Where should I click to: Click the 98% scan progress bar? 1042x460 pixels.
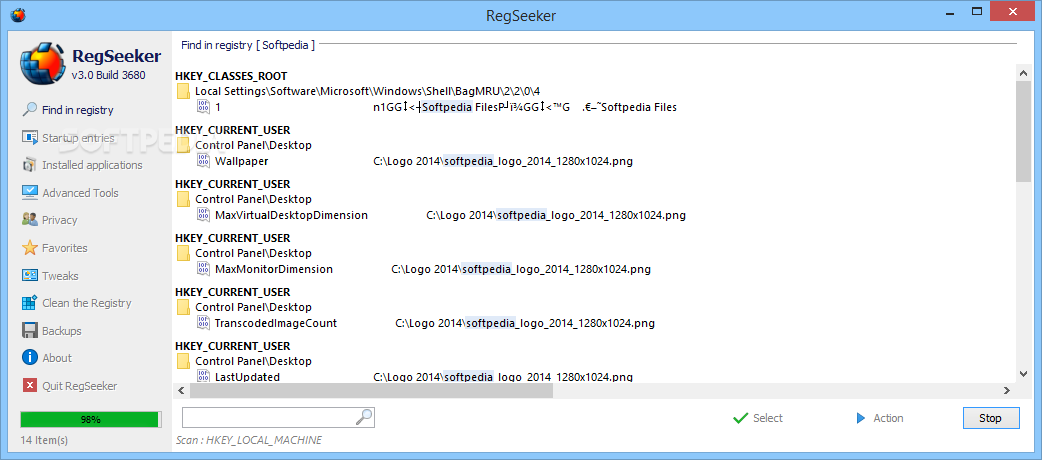pyautogui.click(x=90, y=419)
